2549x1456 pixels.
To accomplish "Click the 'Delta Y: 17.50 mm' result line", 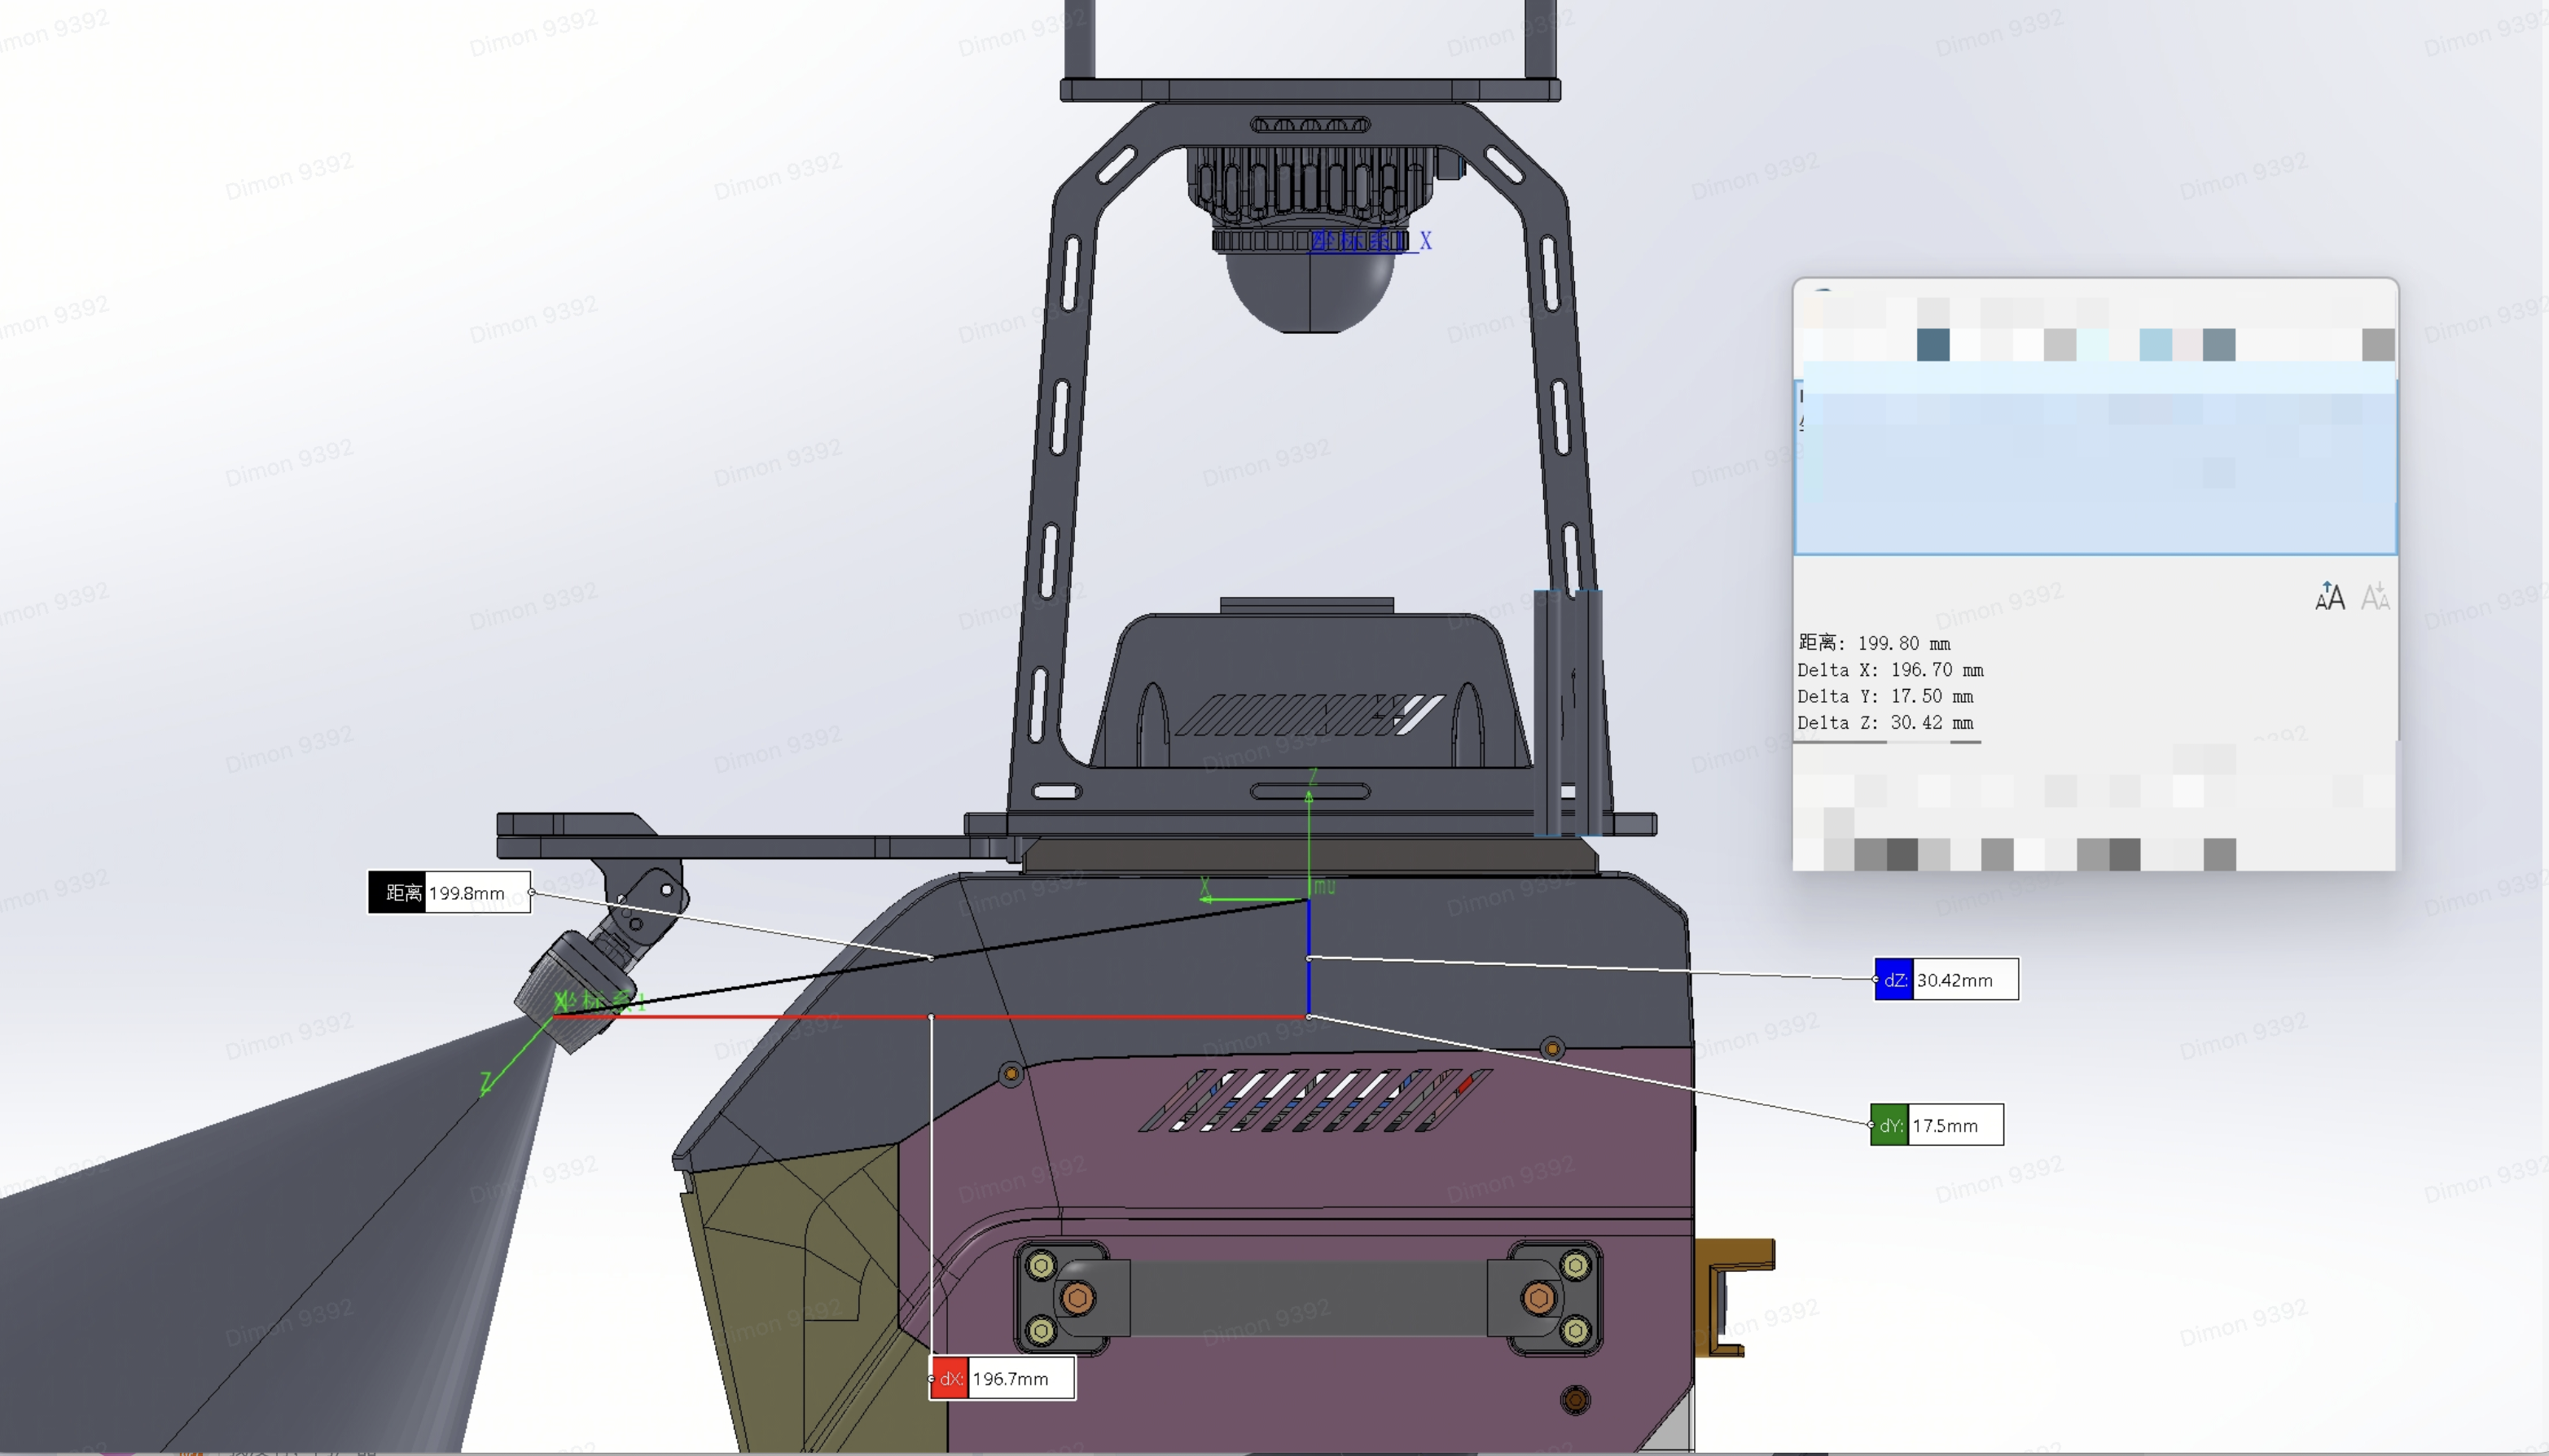I will click(x=1885, y=696).
